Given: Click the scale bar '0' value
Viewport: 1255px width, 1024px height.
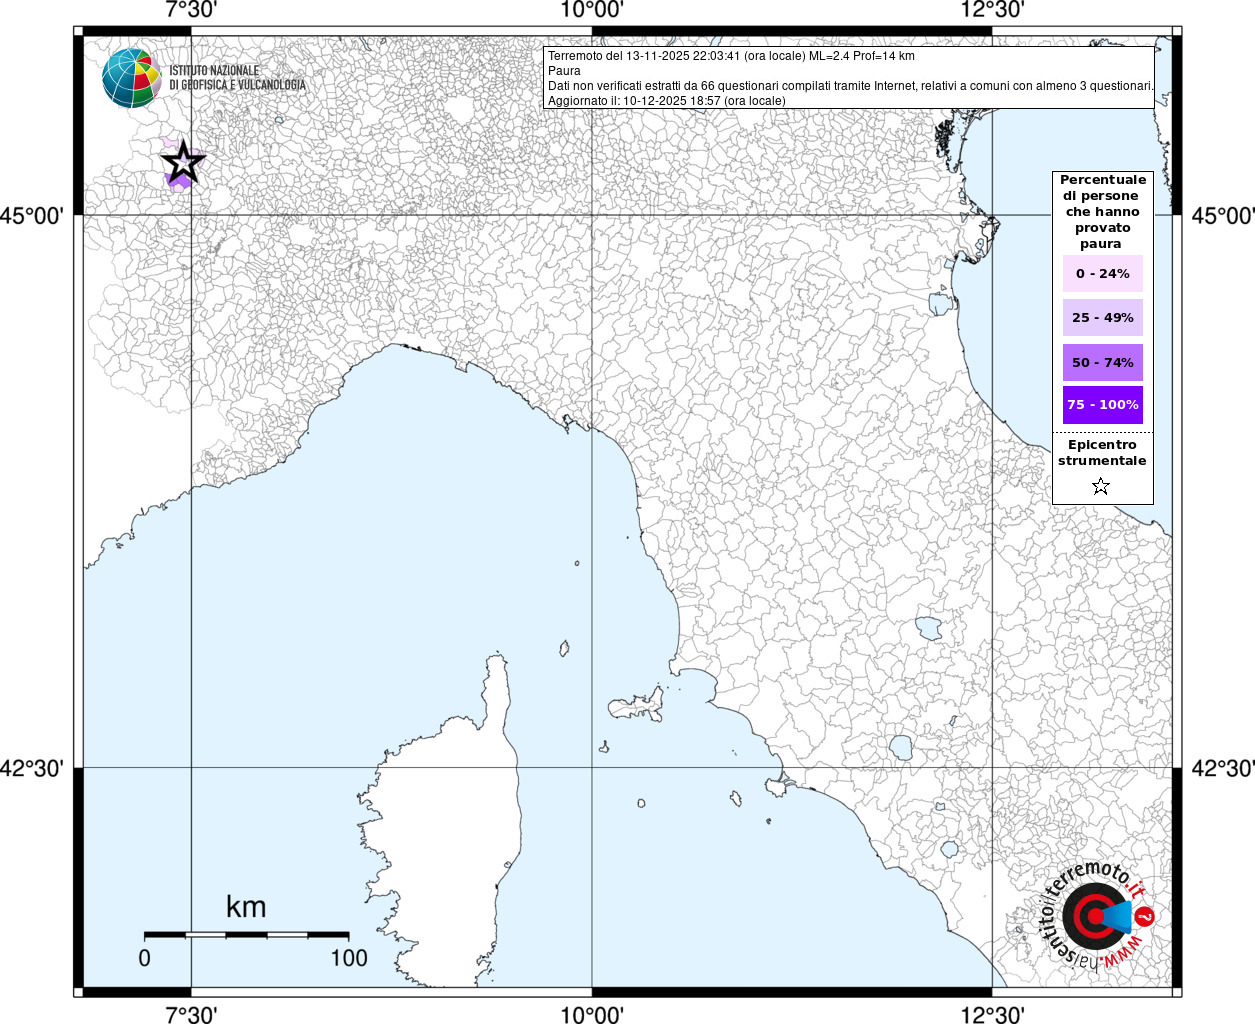Looking at the screenshot, I should click(x=145, y=958).
